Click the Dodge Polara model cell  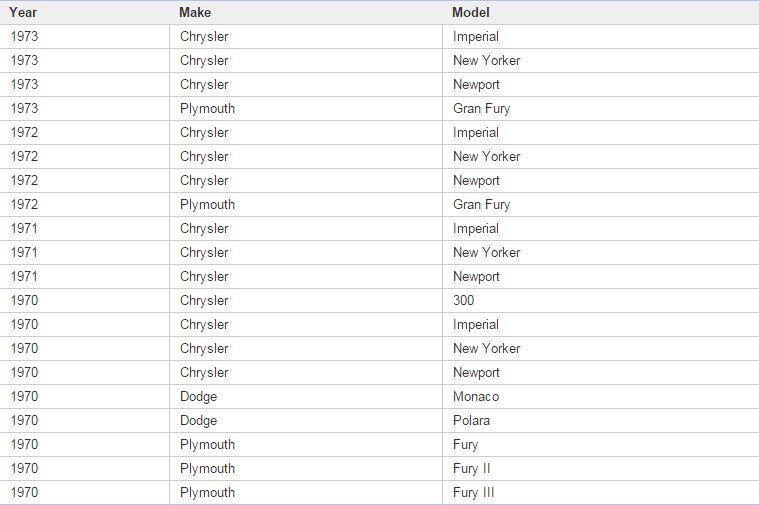[x=601, y=420]
